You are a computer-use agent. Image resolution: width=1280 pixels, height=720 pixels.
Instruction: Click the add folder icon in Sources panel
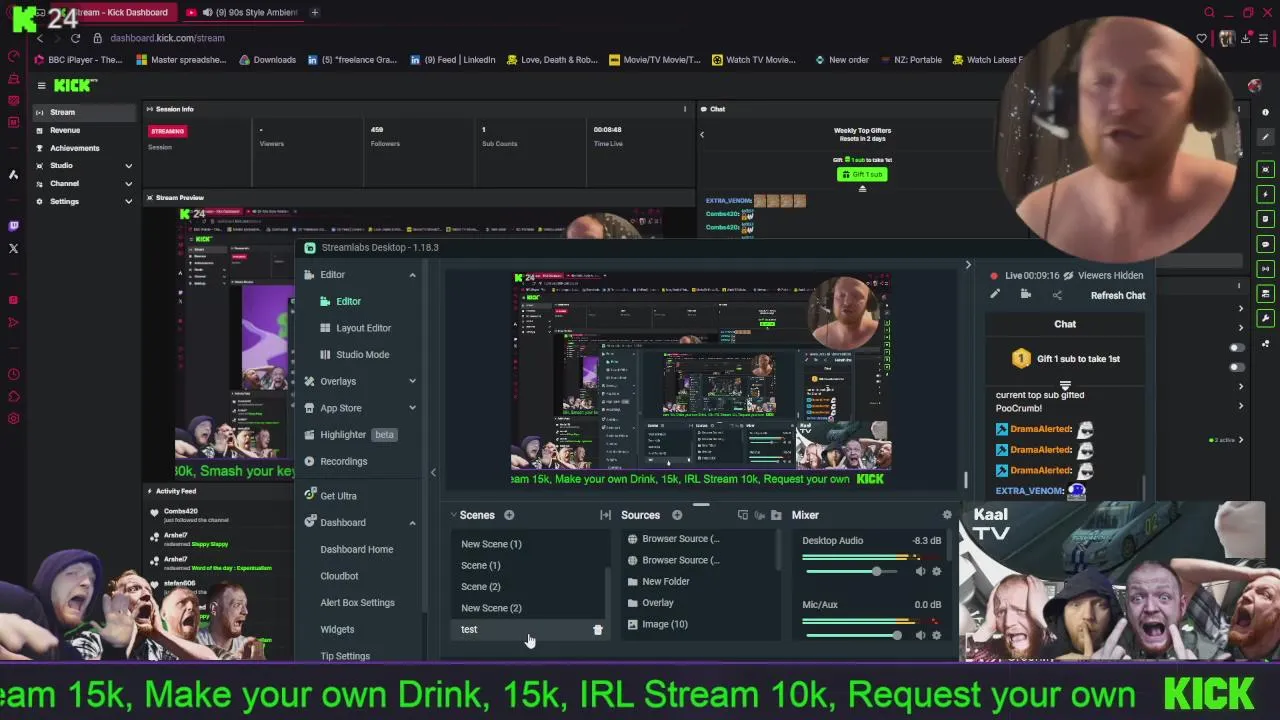click(x=776, y=515)
